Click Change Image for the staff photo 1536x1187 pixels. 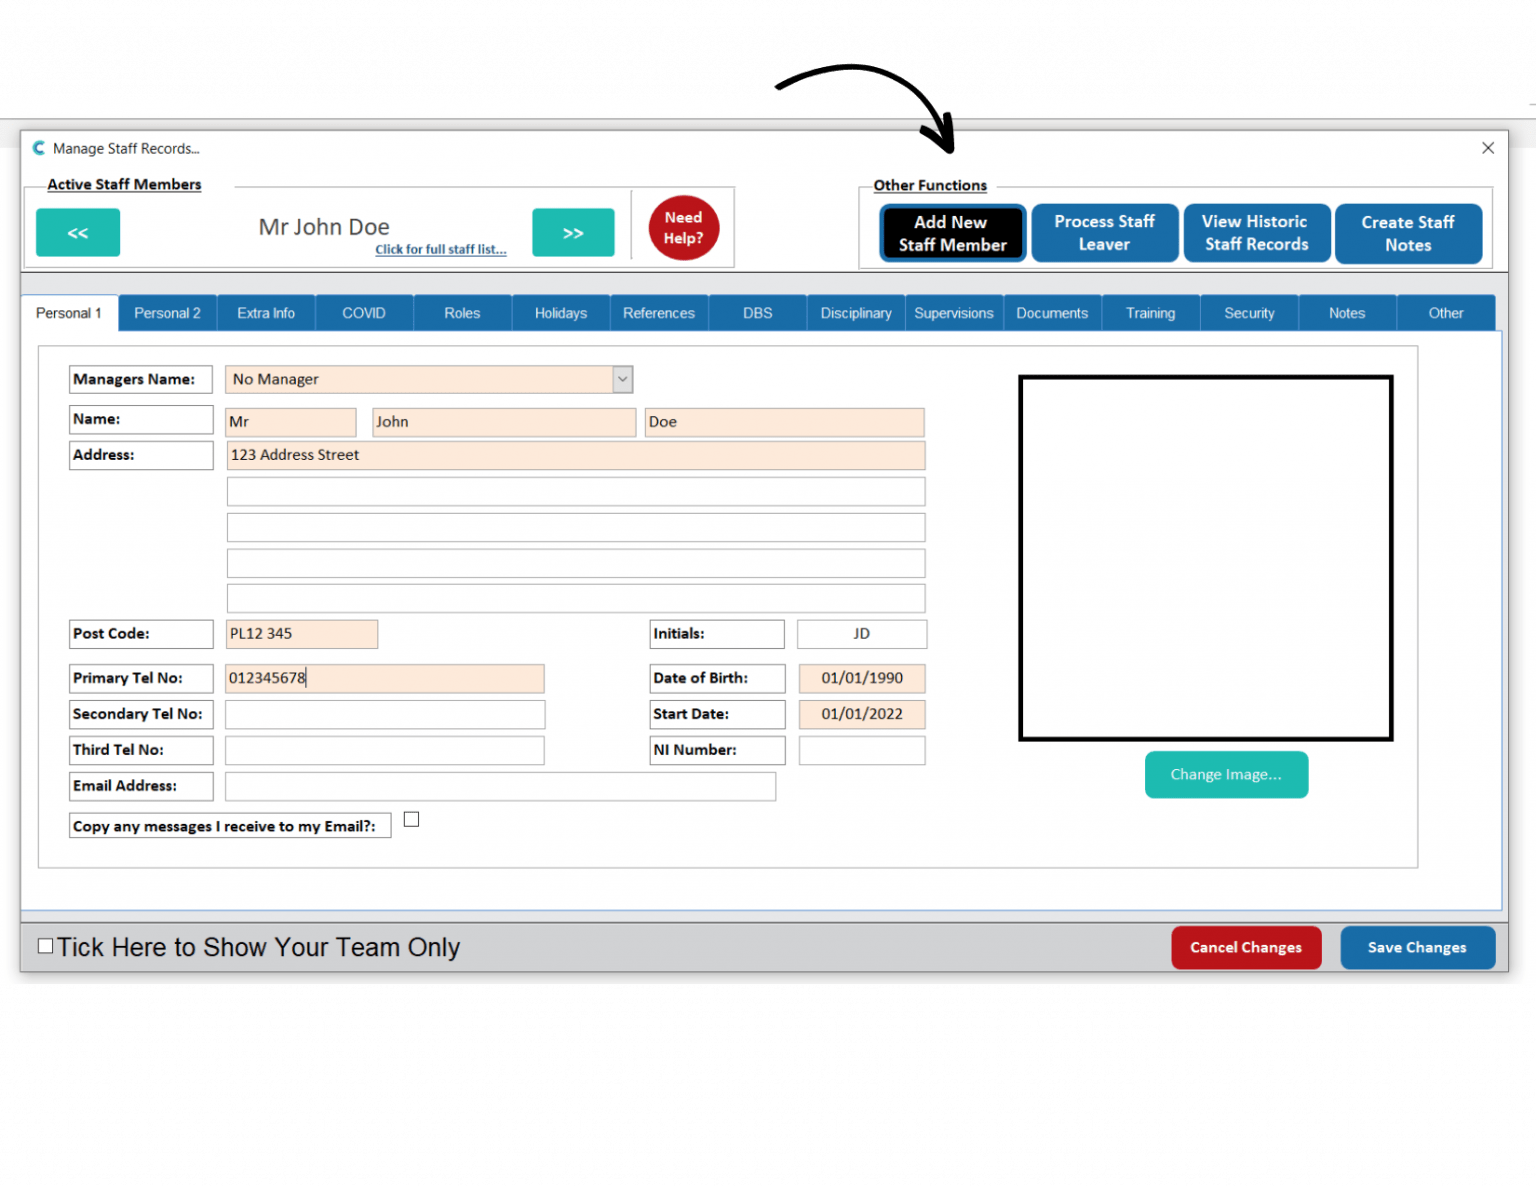pos(1226,774)
